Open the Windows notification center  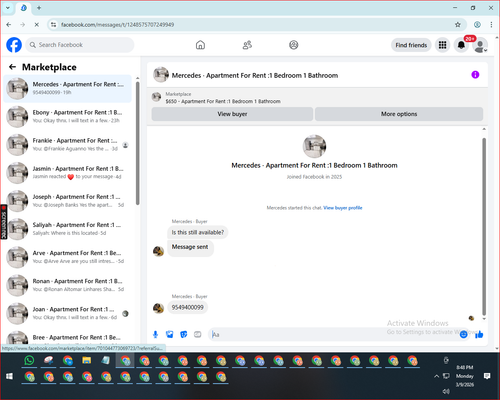tap(487, 376)
